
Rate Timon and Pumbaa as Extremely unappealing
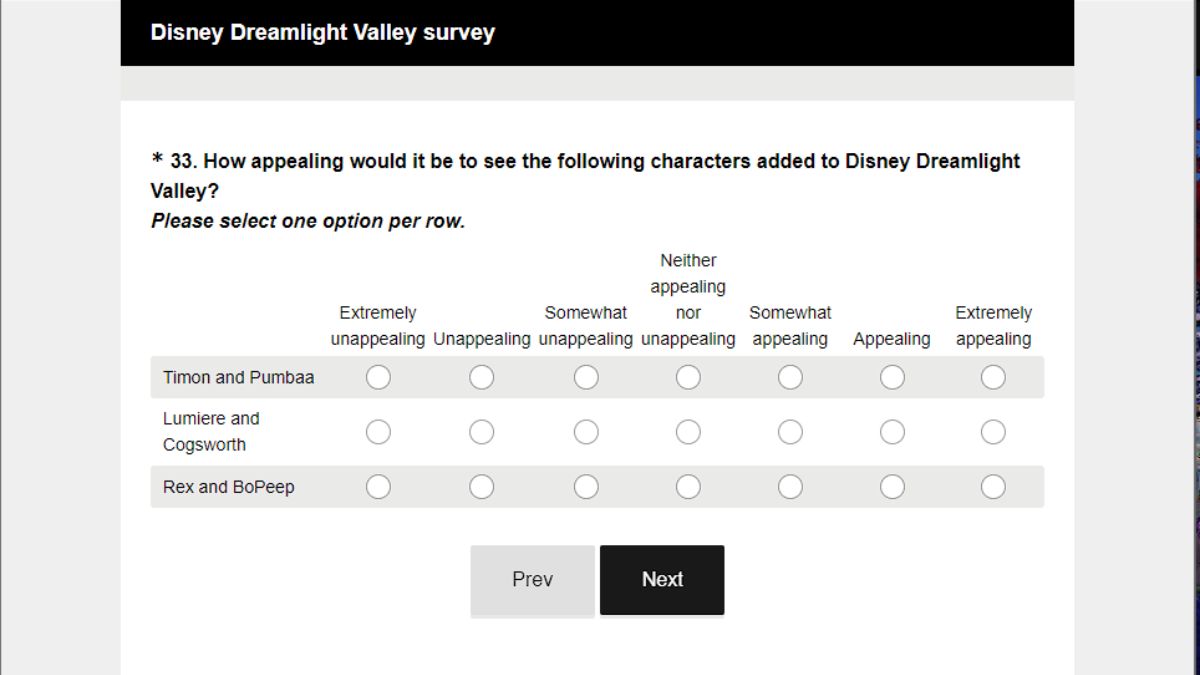378,377
